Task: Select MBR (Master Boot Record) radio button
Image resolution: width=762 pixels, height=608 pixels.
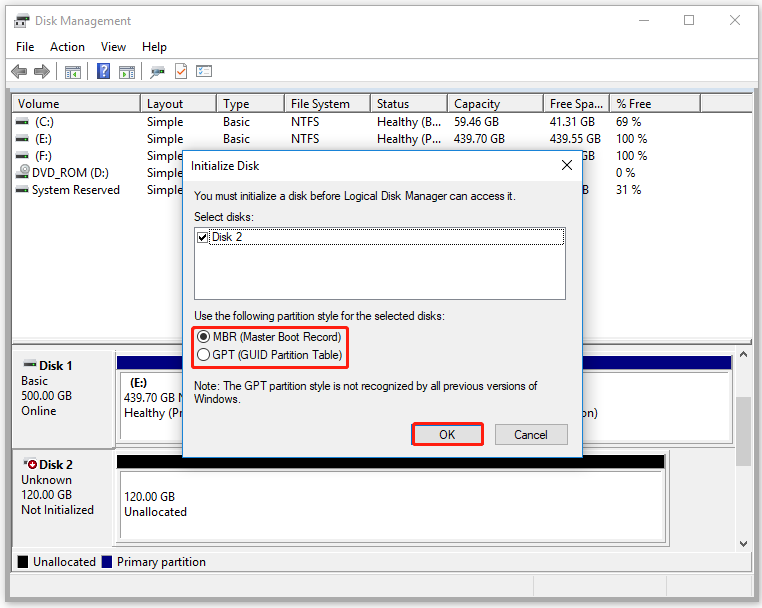Action: 203,336
